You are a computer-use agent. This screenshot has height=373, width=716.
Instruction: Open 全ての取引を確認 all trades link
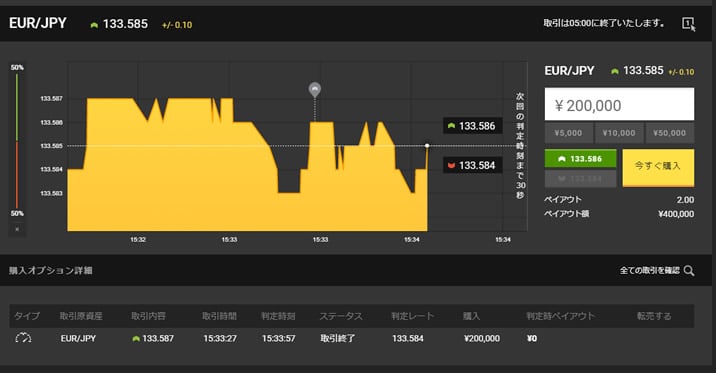(649, 271)
